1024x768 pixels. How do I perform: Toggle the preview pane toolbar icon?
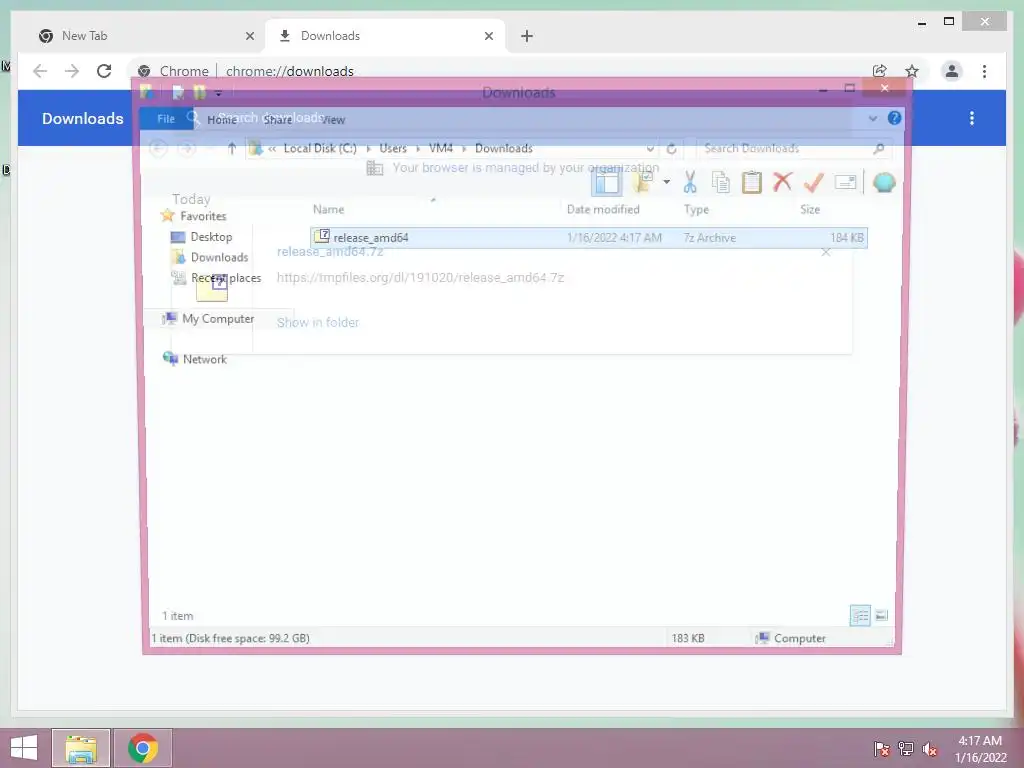[607, 182]
